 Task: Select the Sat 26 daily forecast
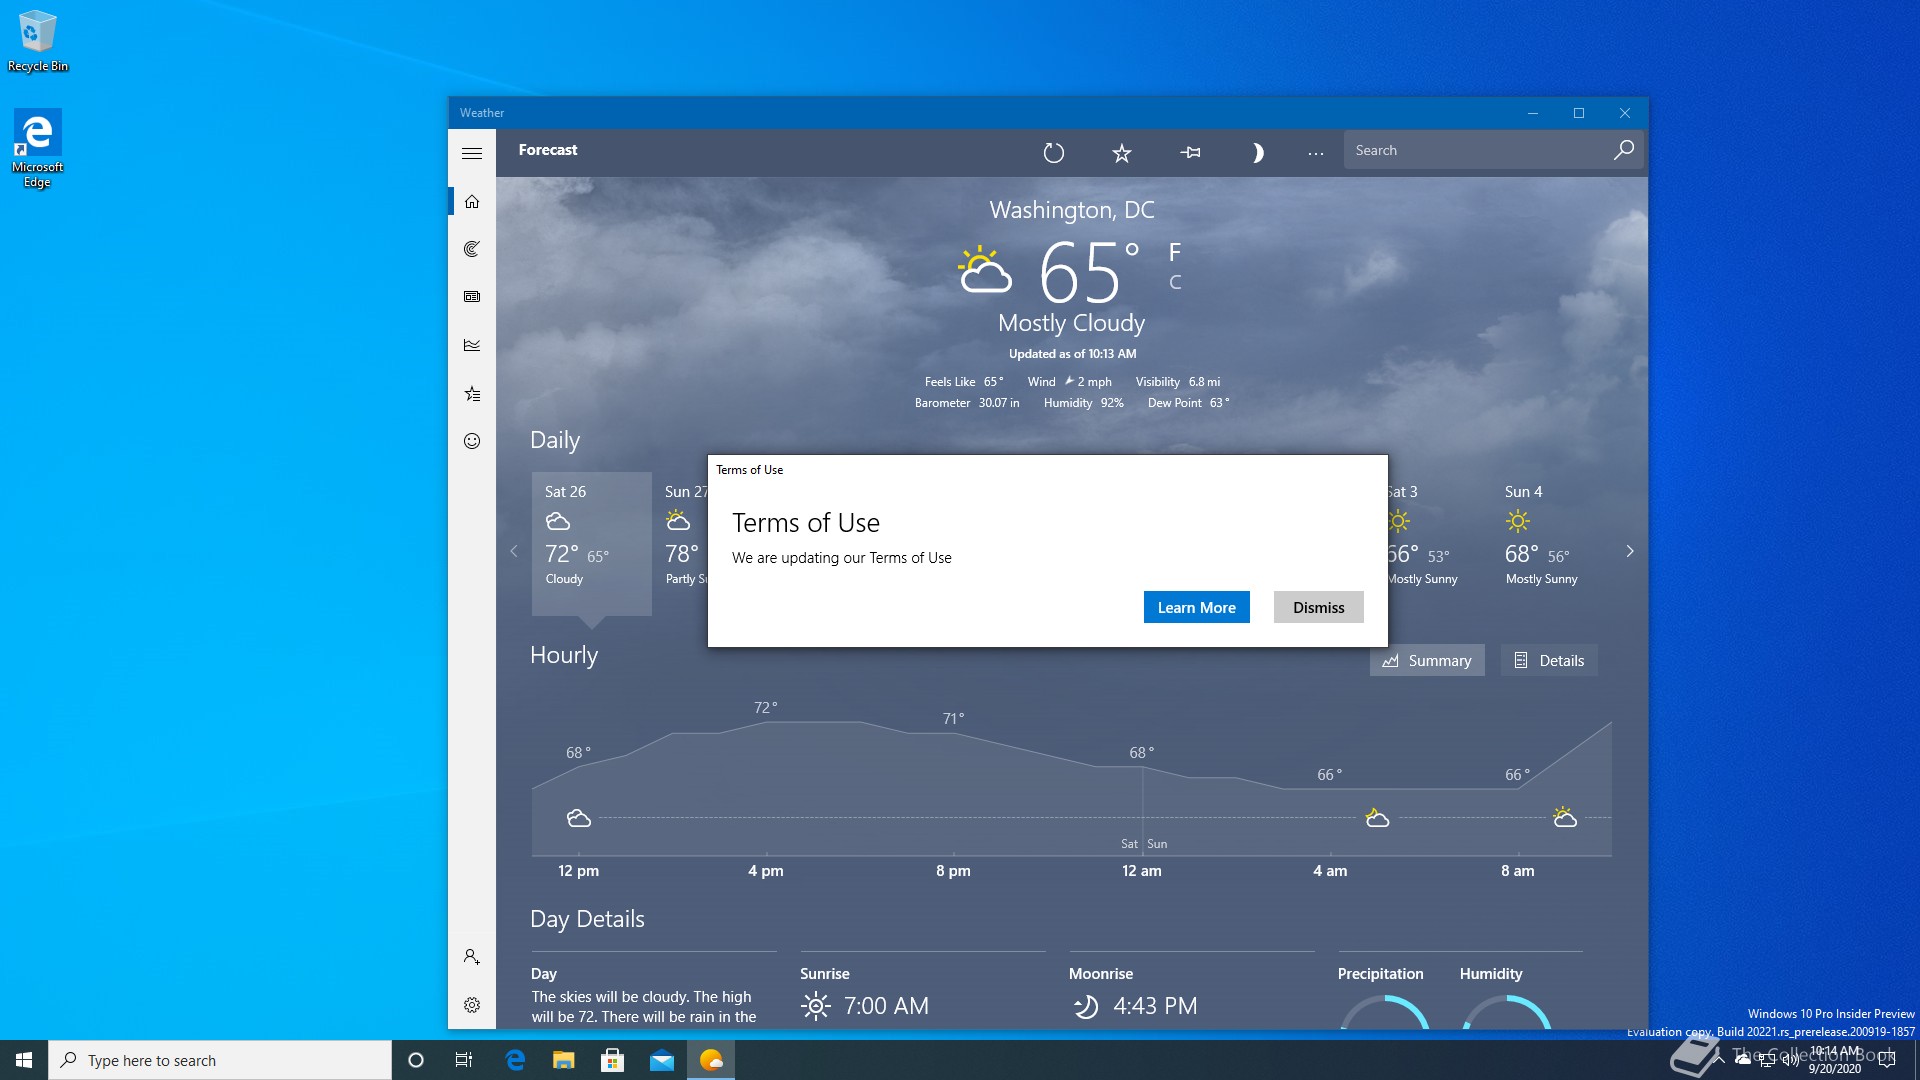[x=592, y=543]
